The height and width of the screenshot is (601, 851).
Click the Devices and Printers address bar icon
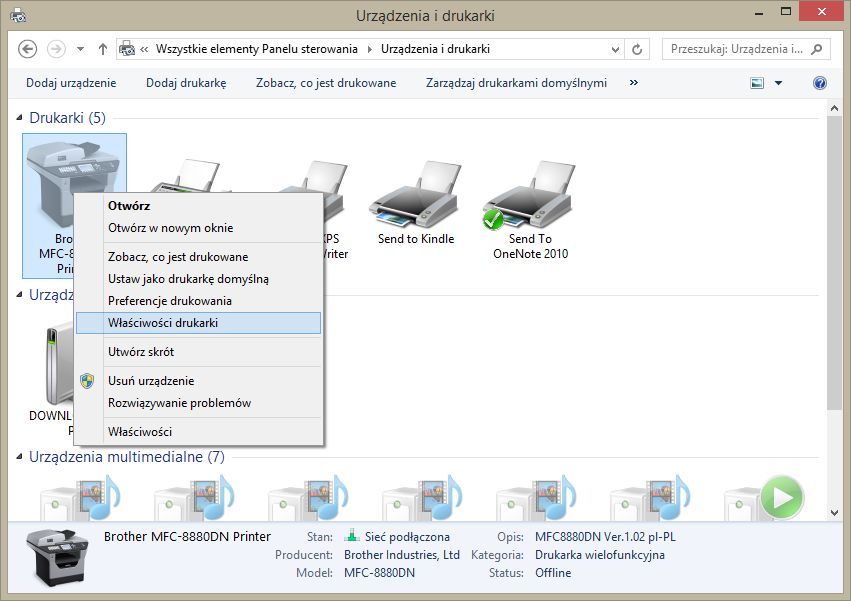point(126,49)
